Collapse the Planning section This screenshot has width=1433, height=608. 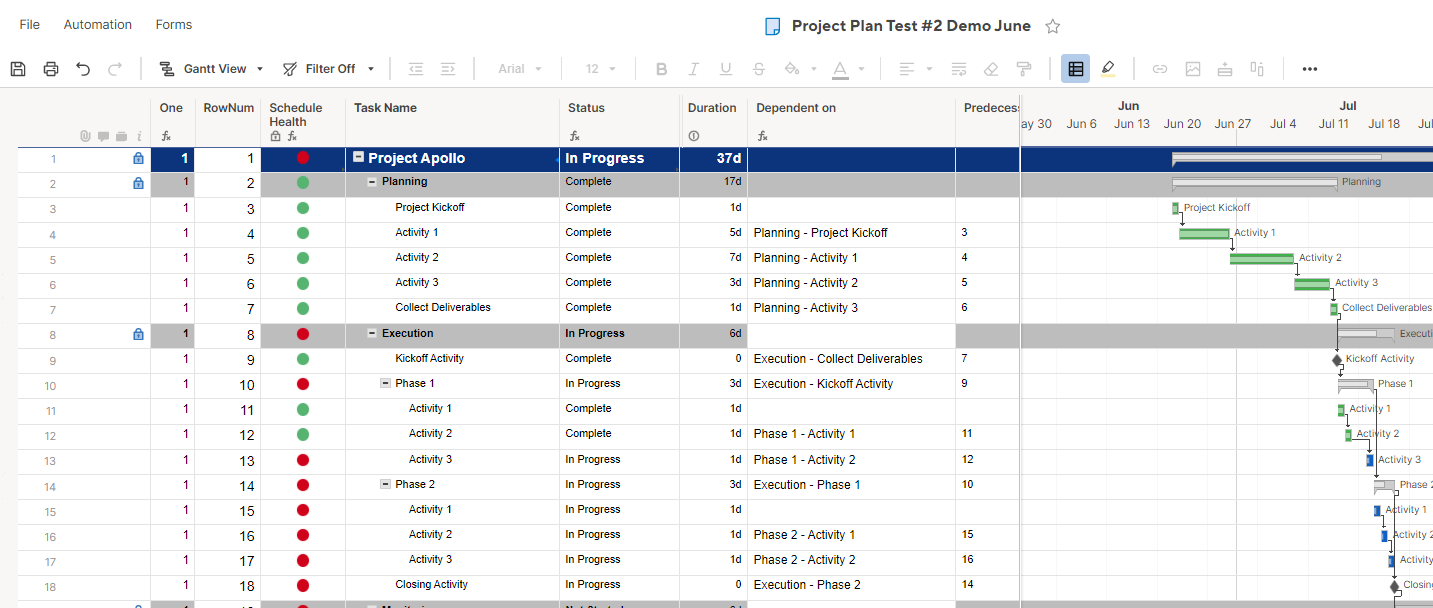tap(372, 182)
